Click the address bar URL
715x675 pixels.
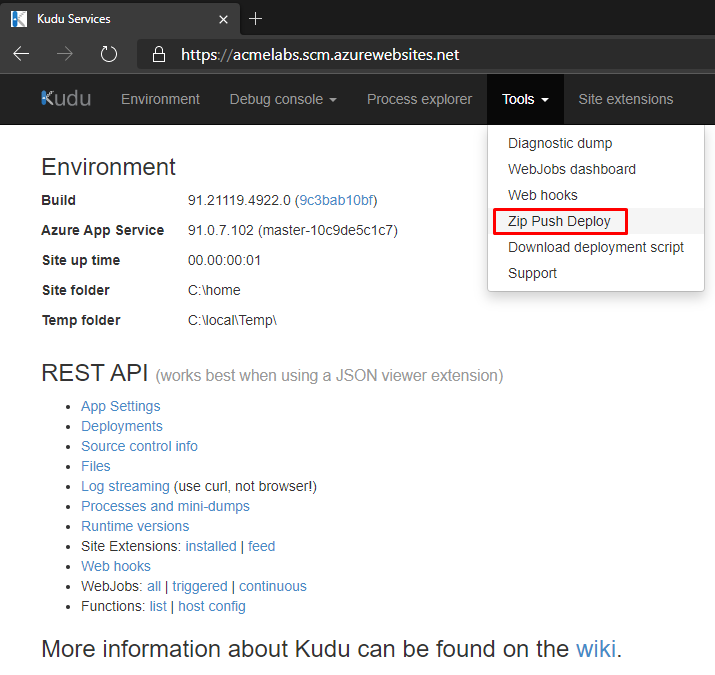click(320, 55)
